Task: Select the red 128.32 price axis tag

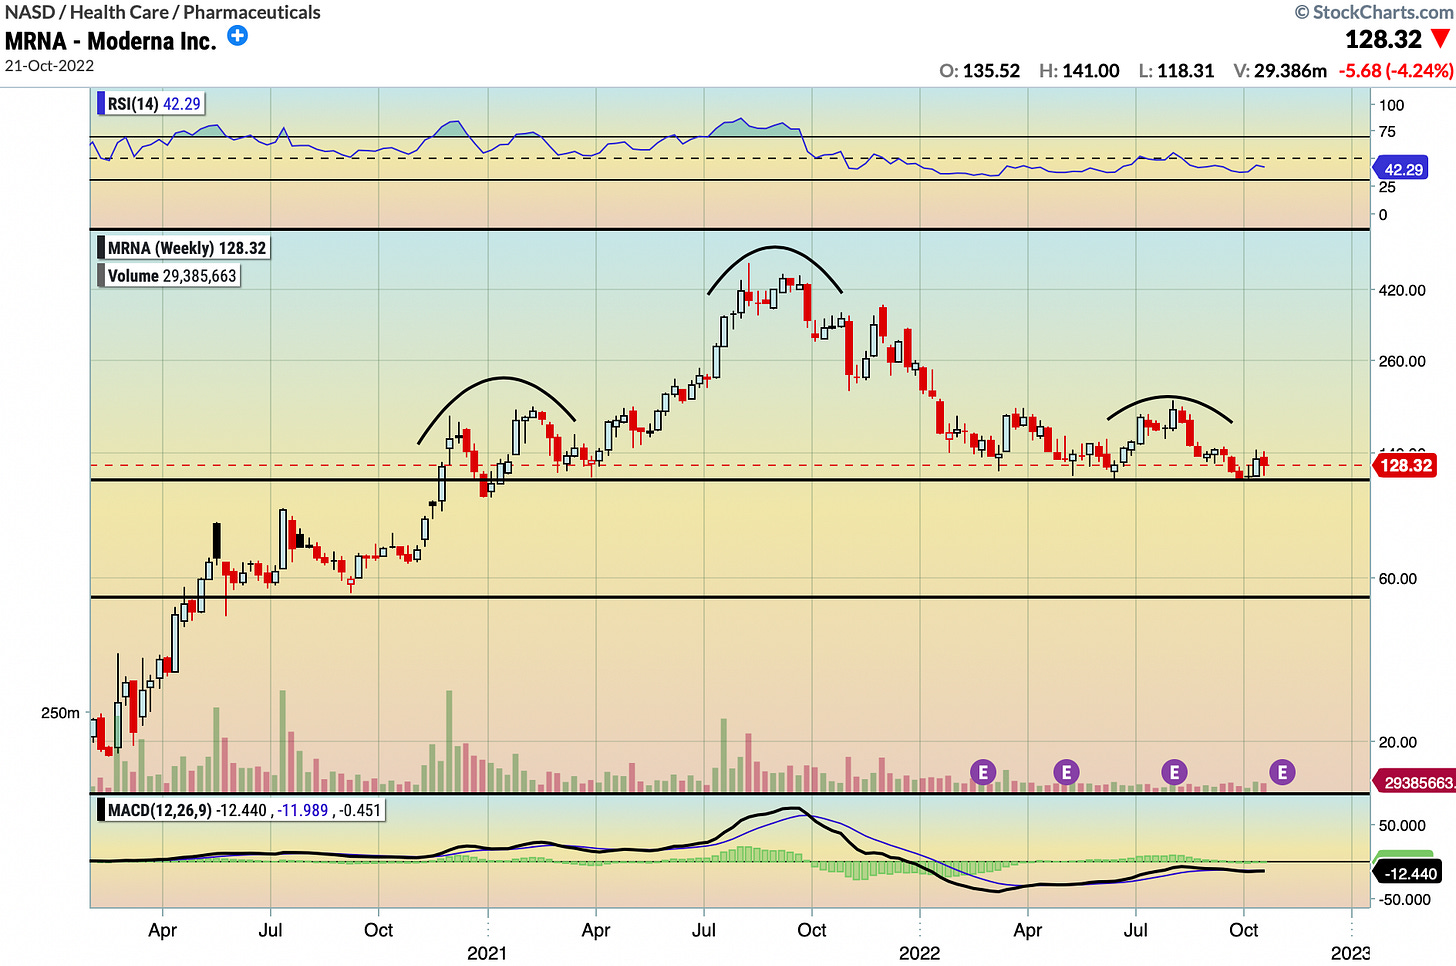Action: click(1406, 465)
